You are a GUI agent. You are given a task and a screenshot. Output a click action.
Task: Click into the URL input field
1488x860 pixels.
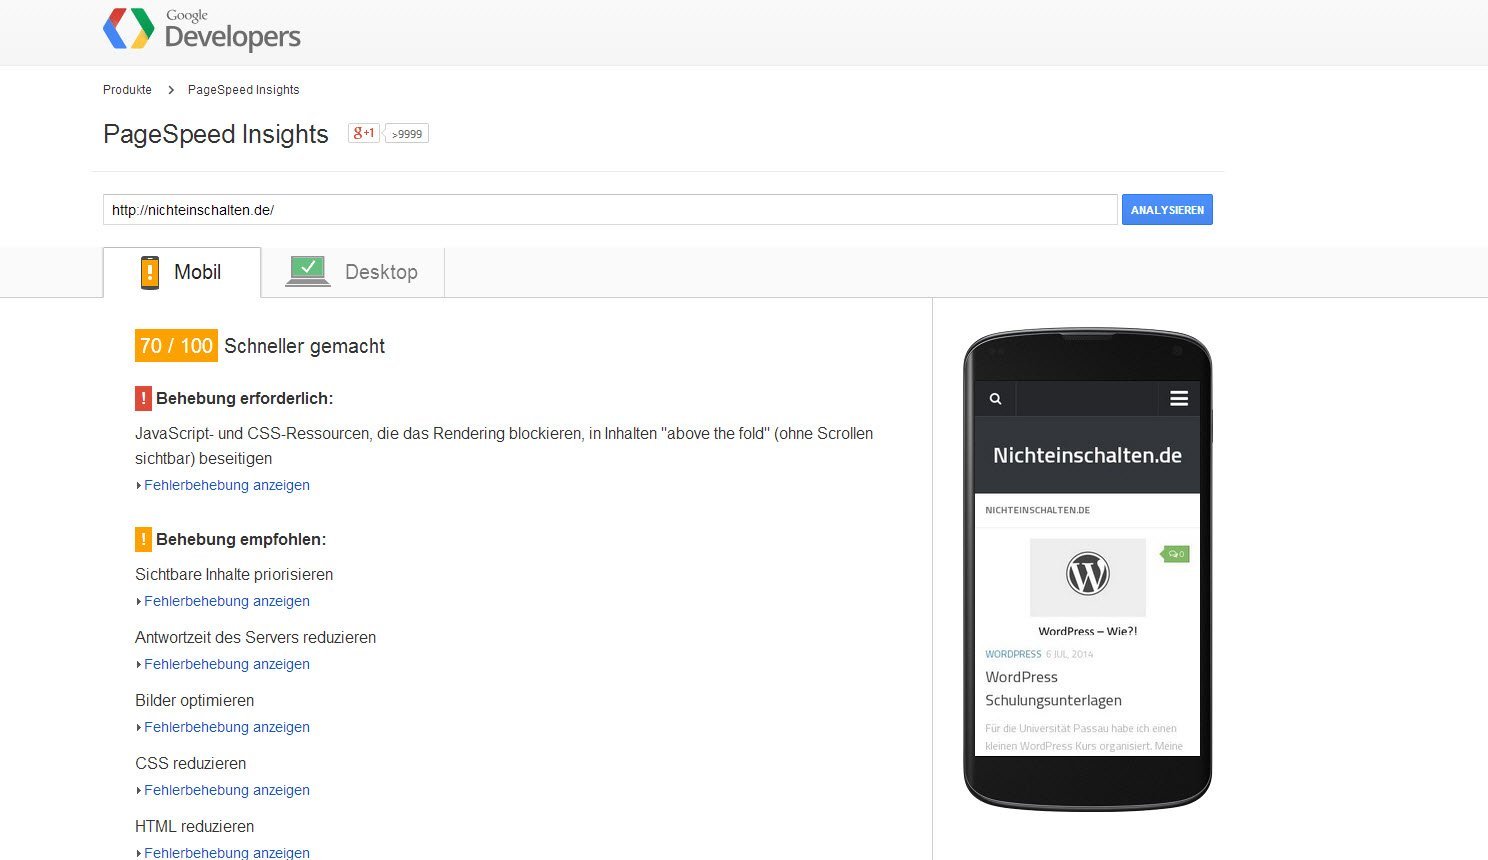pyautogui.click(x=610, y=210)
